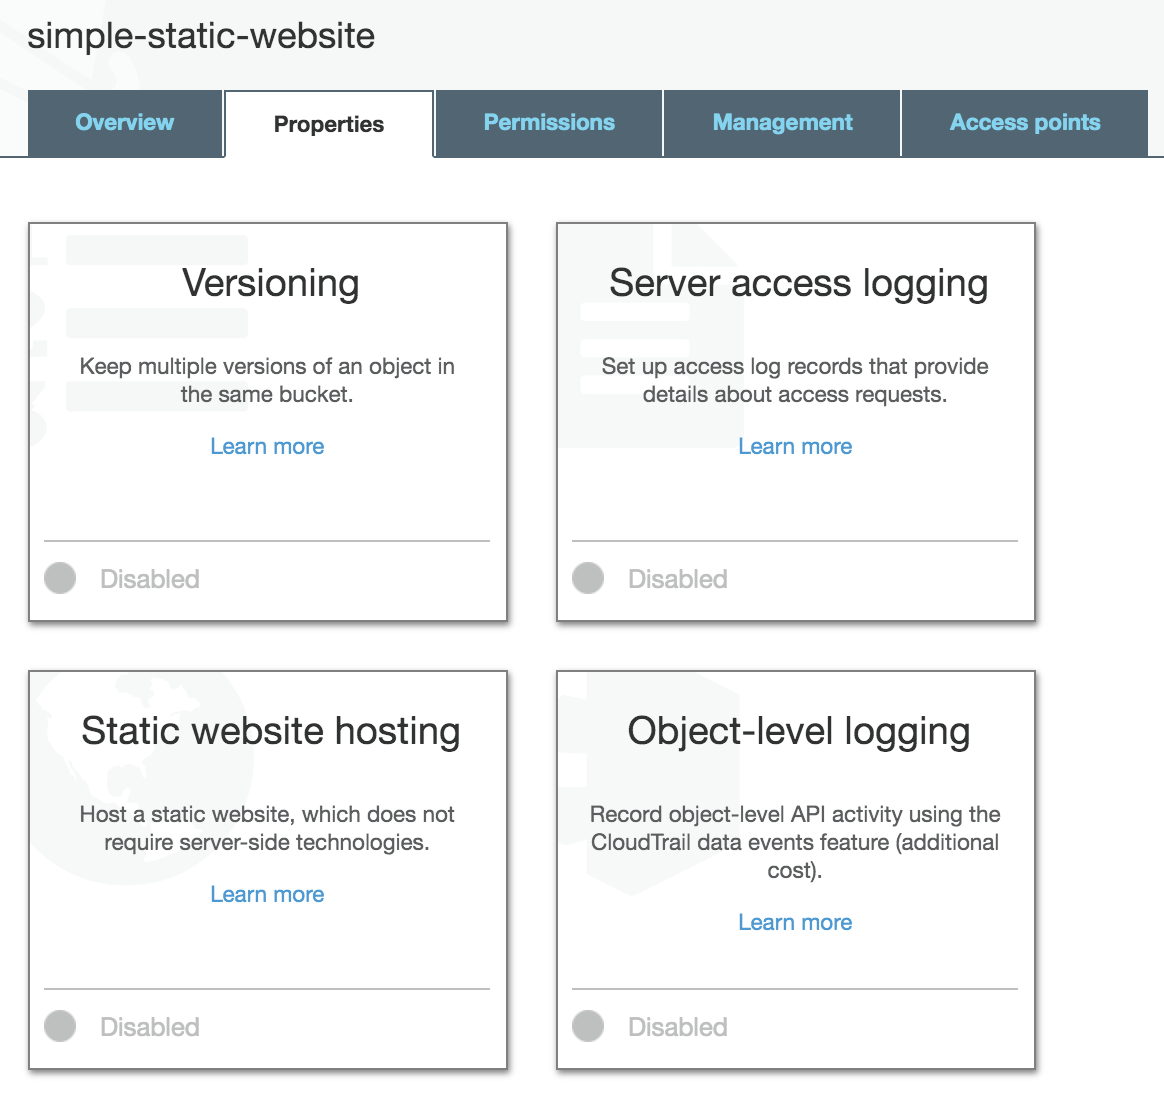Screen dimensions: 1164x1110
Task: Open the Static website hosting card
Action: (270, 731)
